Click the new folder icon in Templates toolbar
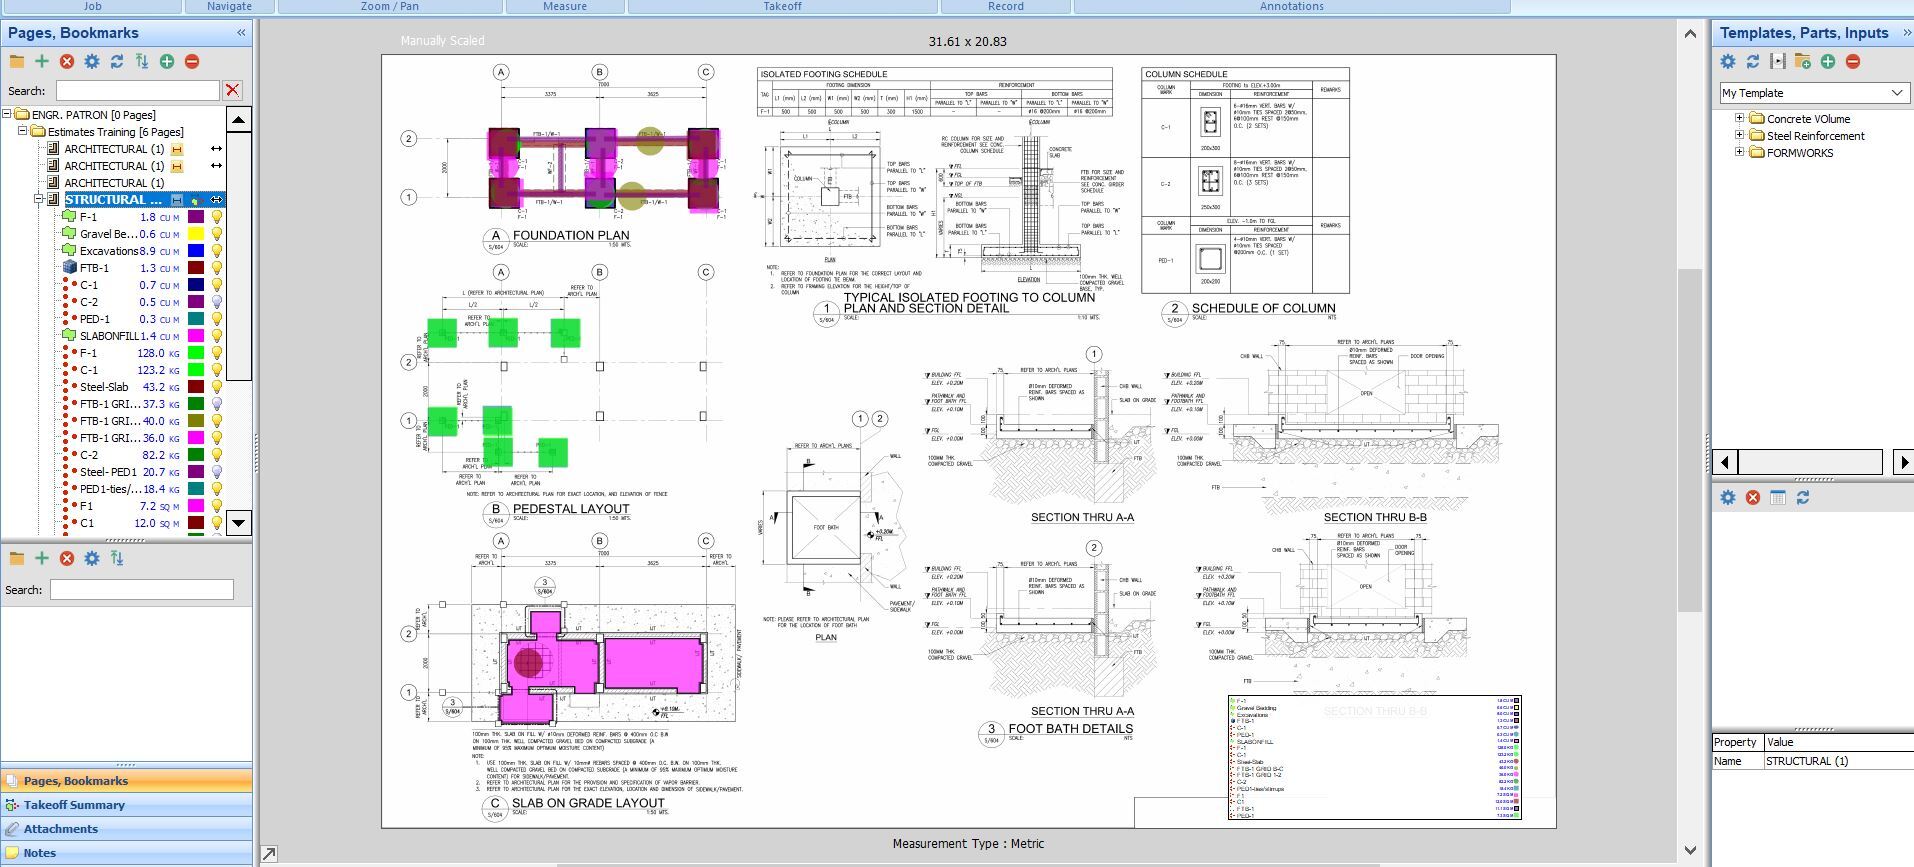The image size is (1914, 867). point(1803,62)
